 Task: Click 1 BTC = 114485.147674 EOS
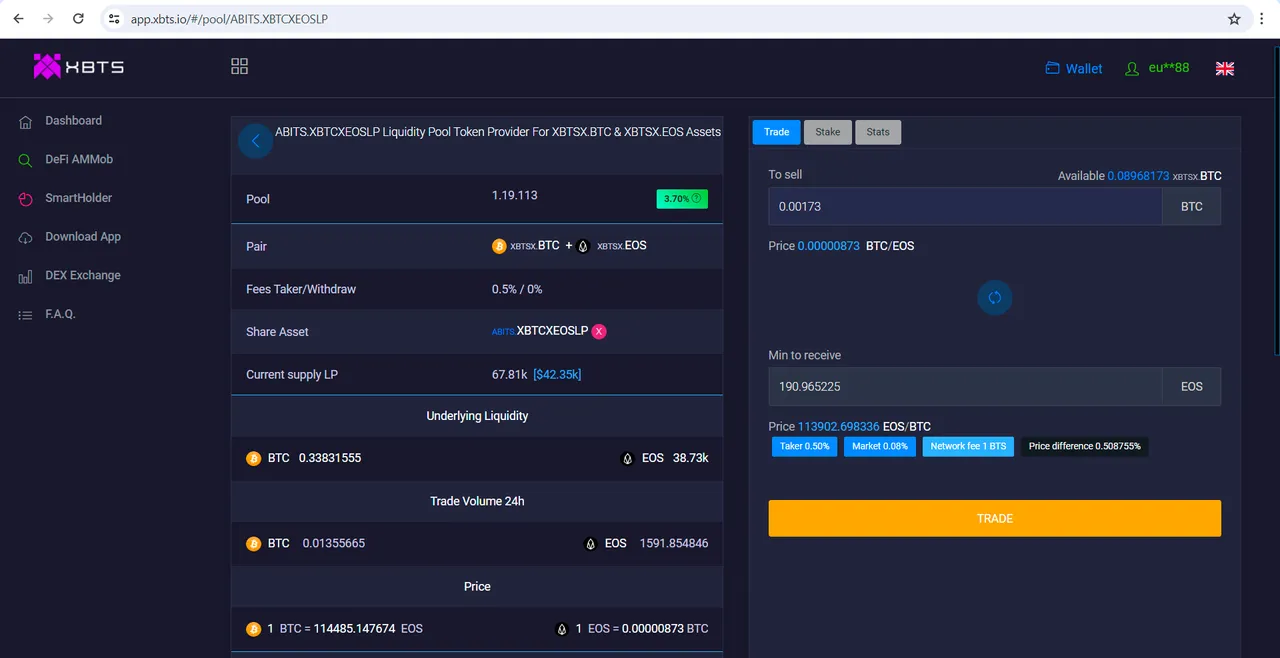pos(345,629)
